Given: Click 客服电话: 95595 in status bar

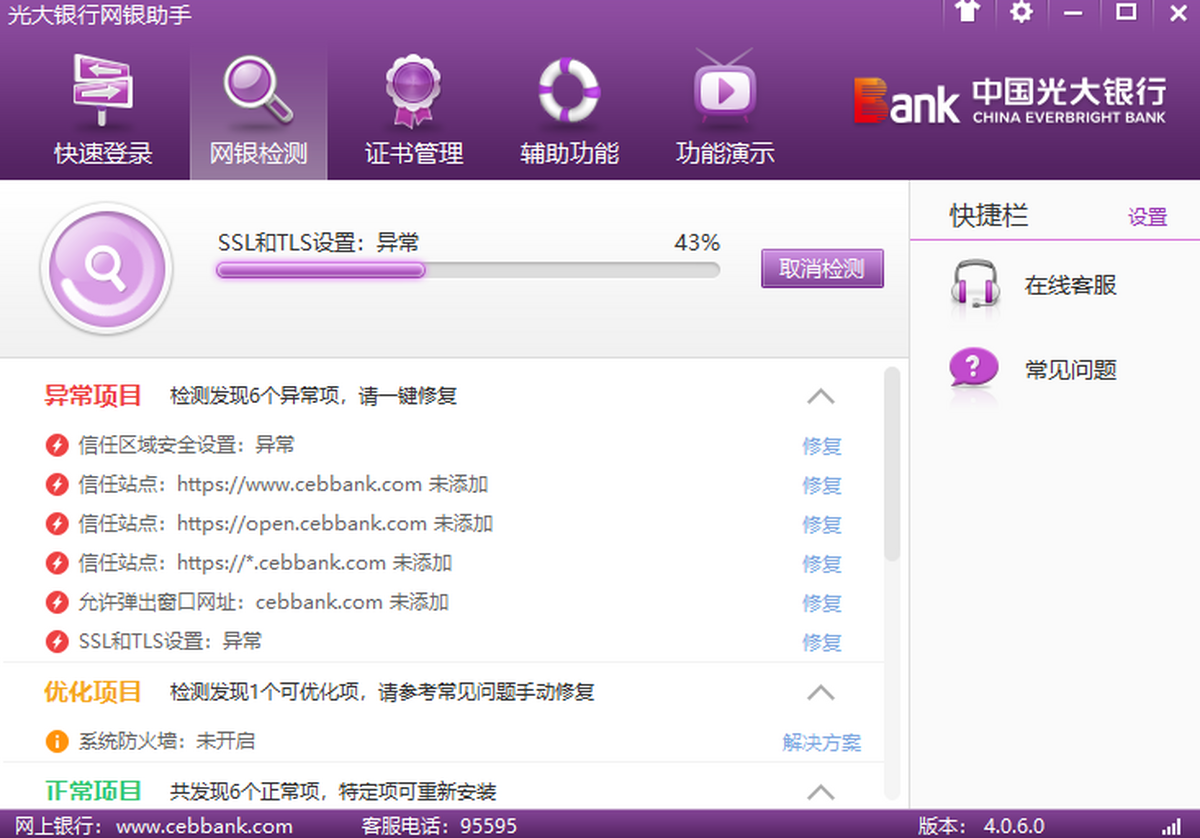Looking at the screenshot, I should click(x=439, y=826).
